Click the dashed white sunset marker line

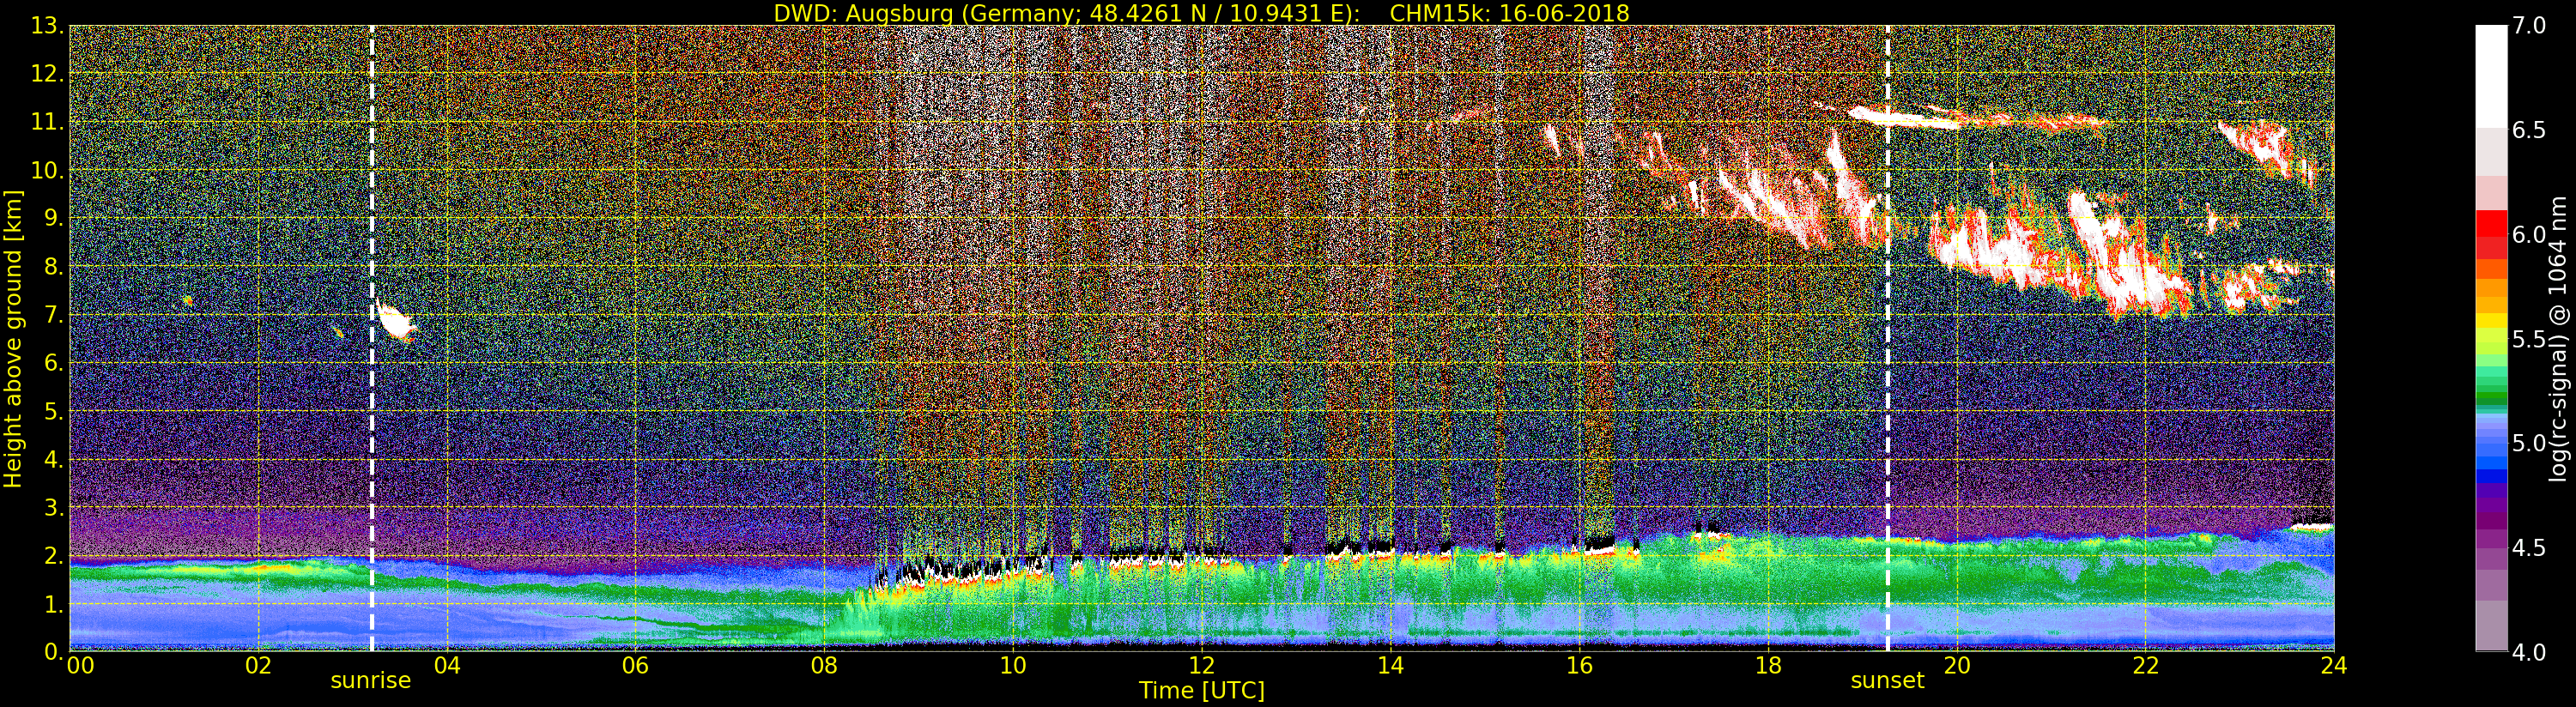pos(1887,339)
